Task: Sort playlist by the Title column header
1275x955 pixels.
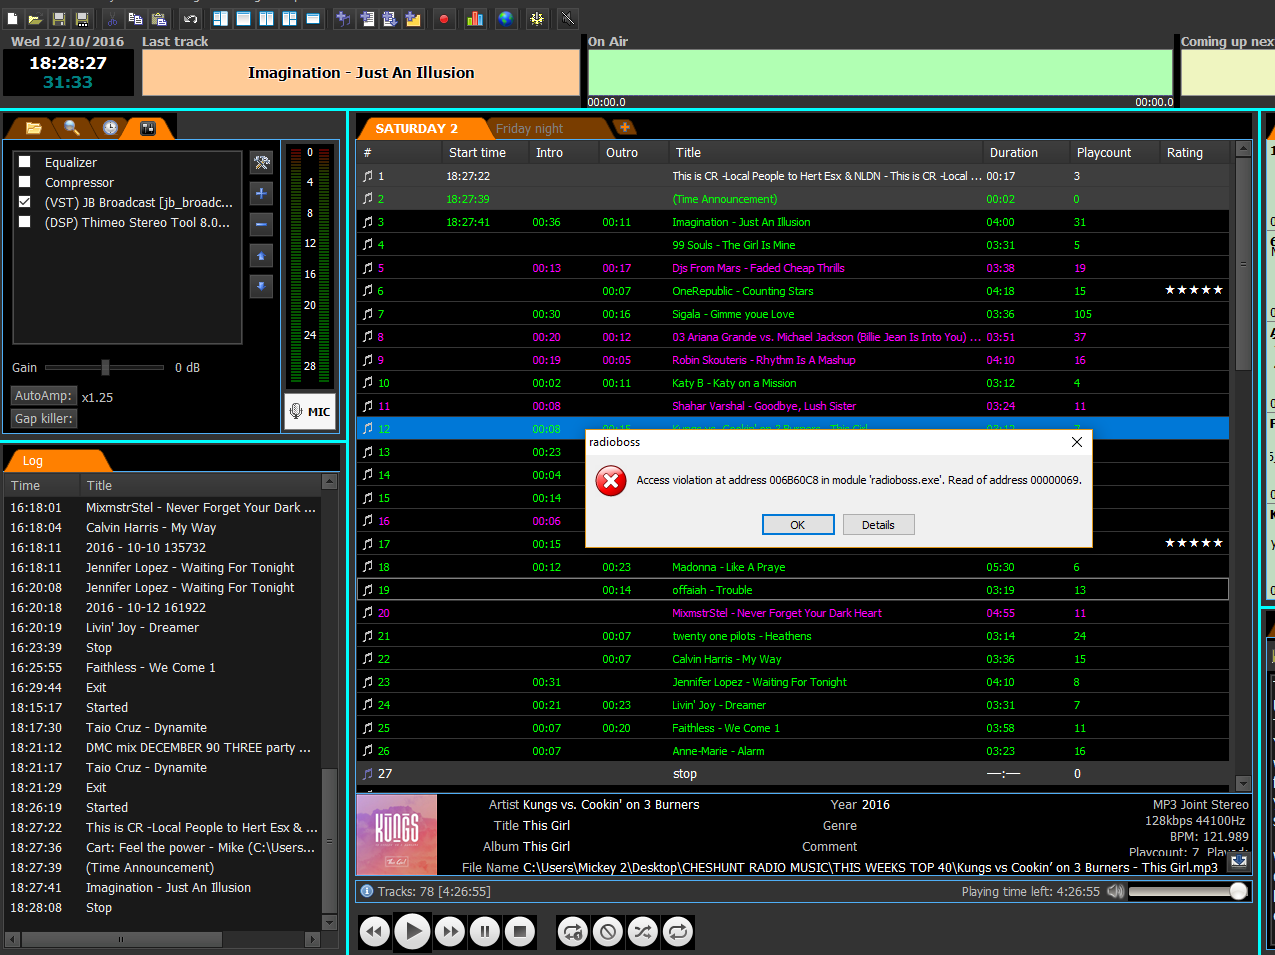Action: point(826,152)
